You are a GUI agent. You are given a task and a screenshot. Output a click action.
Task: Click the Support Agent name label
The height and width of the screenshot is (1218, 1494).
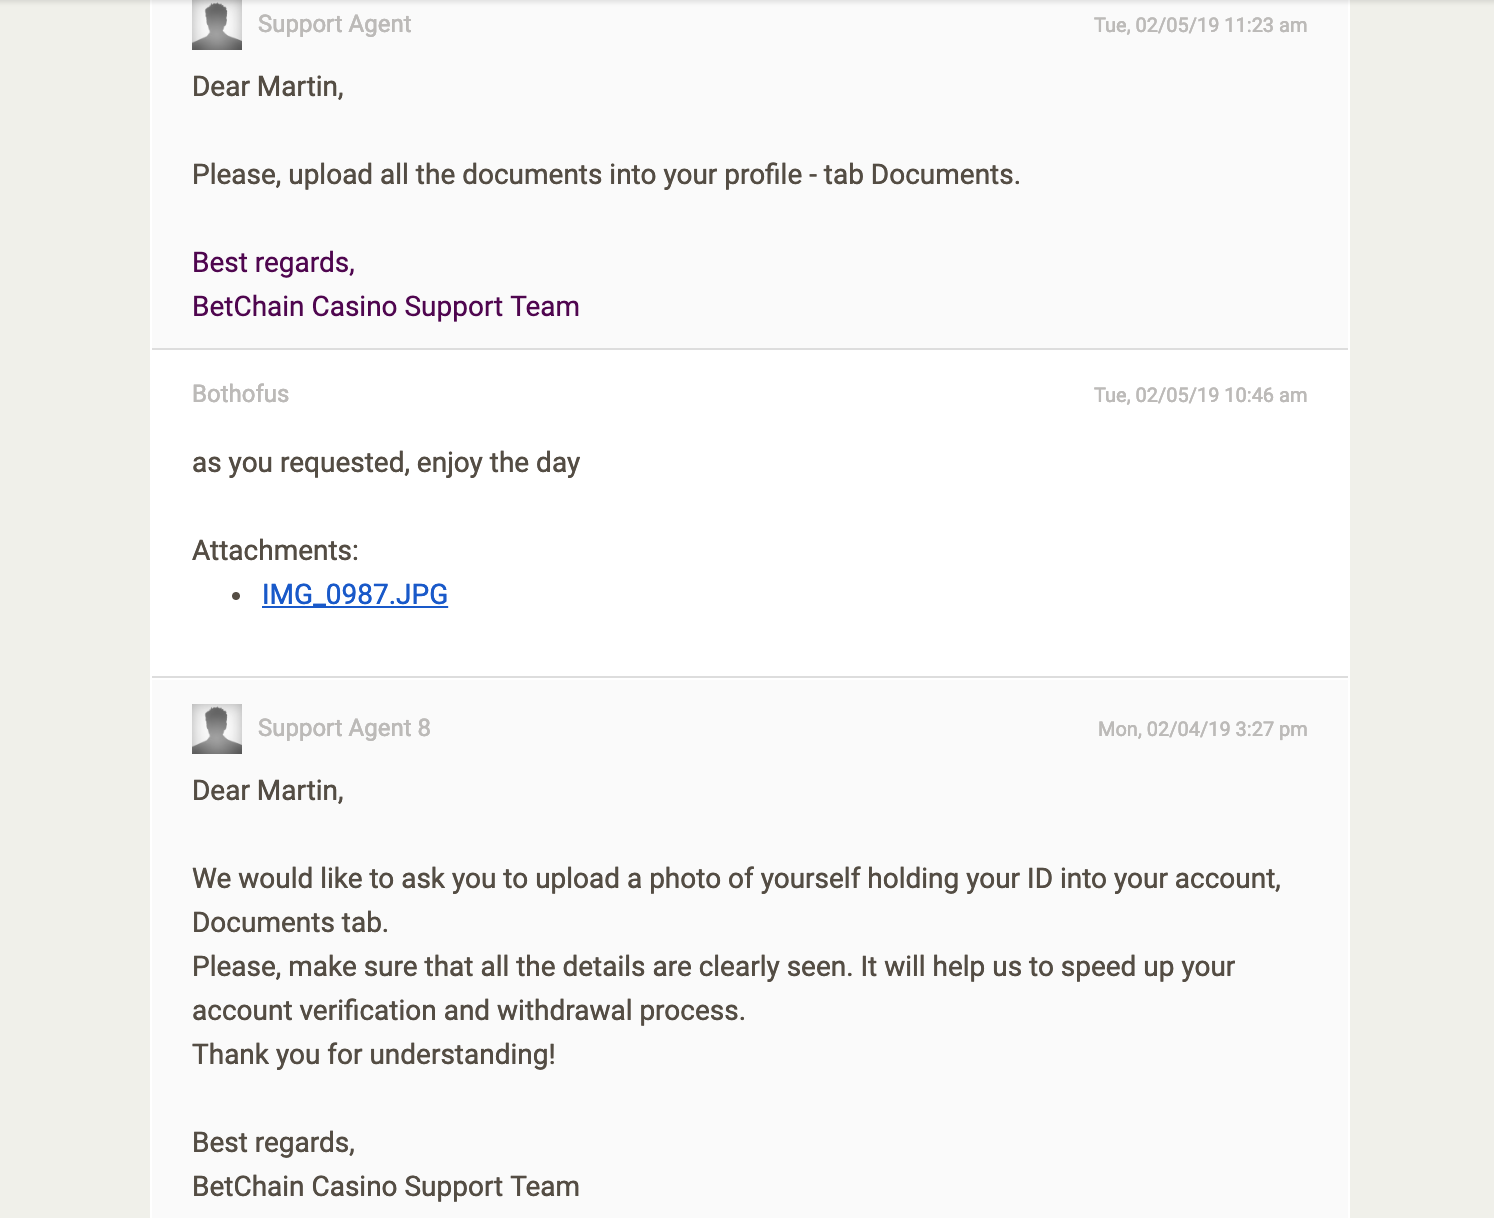[x=334, y=24]
